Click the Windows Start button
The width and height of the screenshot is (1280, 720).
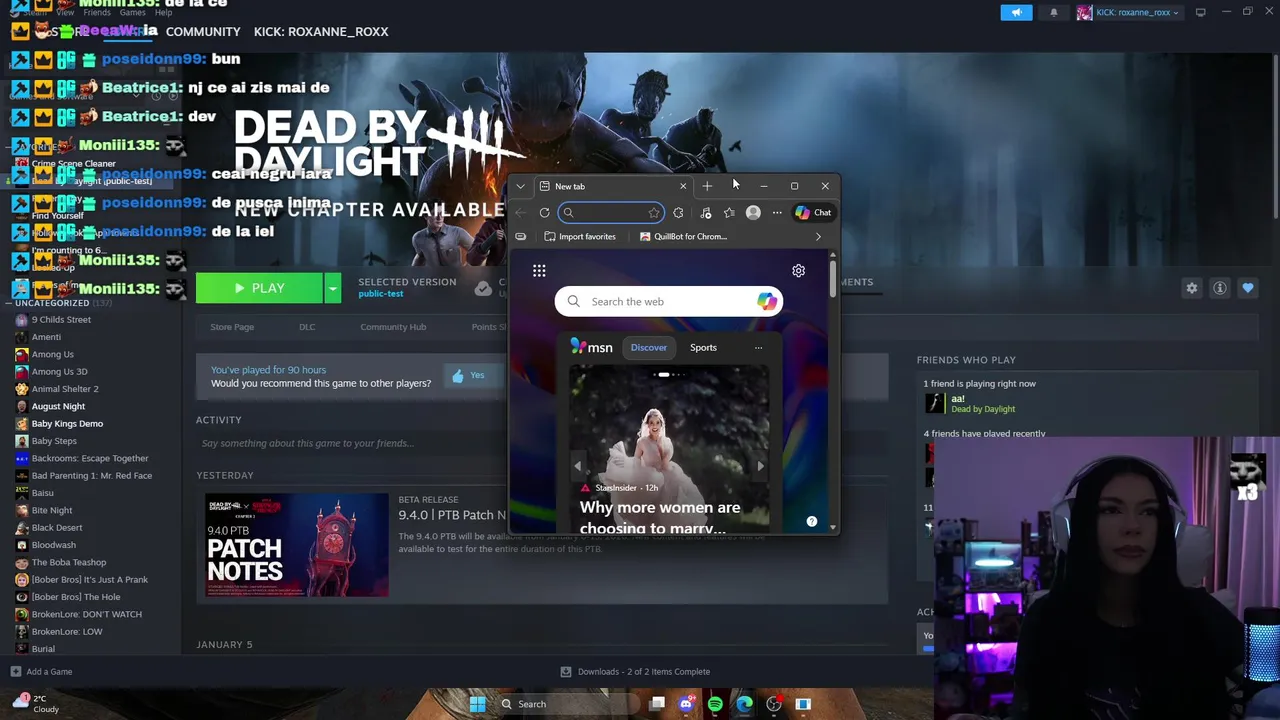477,704
